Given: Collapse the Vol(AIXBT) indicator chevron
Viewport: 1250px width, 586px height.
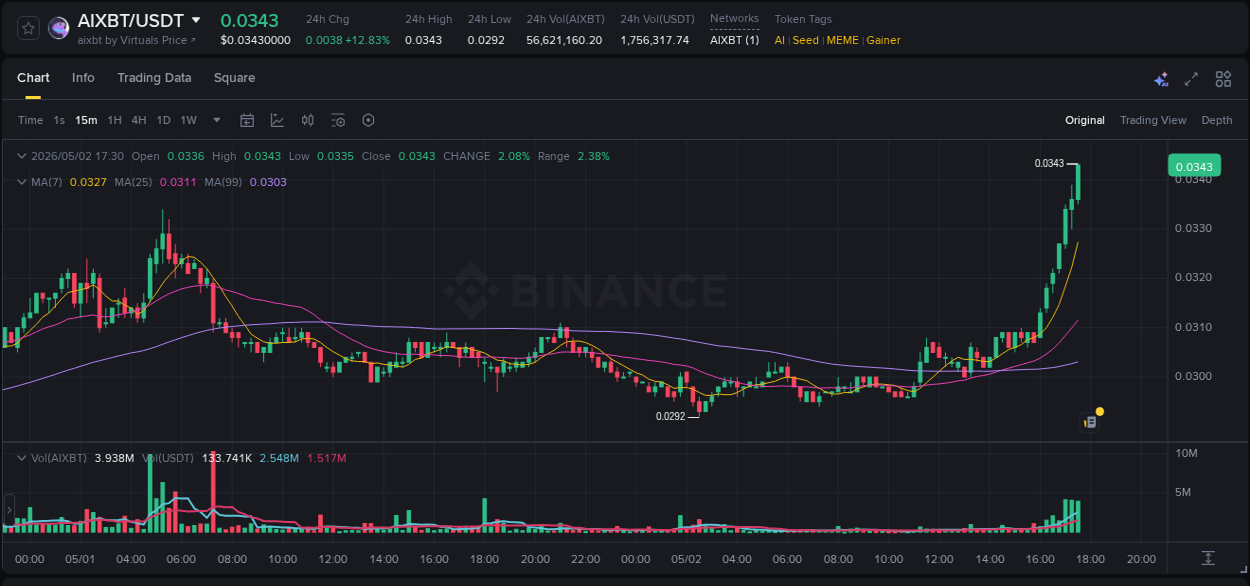Looking at the screenshot, I should [x=22, y=458].
